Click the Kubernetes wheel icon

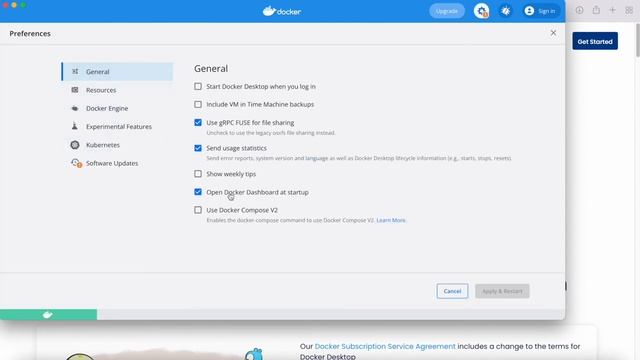75,144
